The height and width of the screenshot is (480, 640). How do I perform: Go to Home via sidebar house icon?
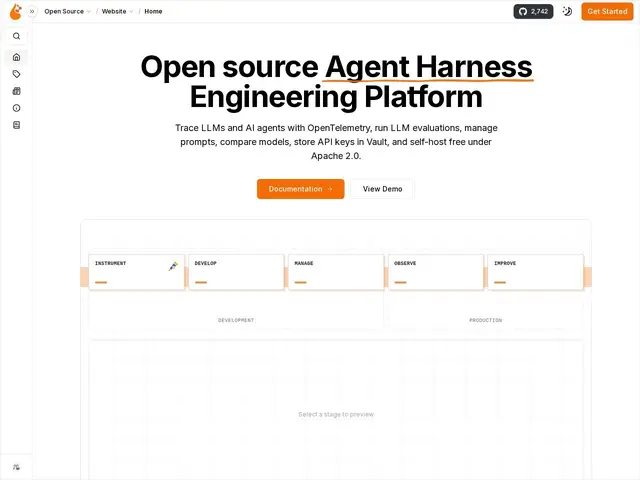[x=16, y=57]
